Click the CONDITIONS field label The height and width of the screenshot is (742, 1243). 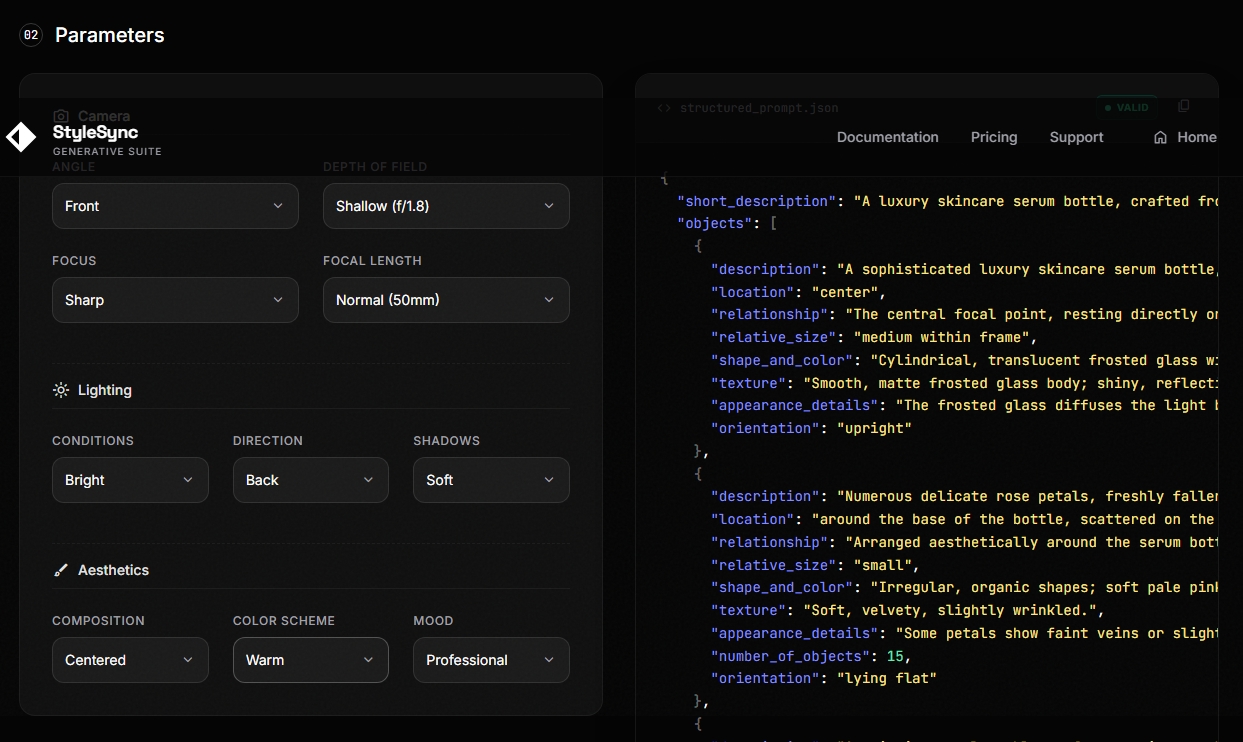93,441
